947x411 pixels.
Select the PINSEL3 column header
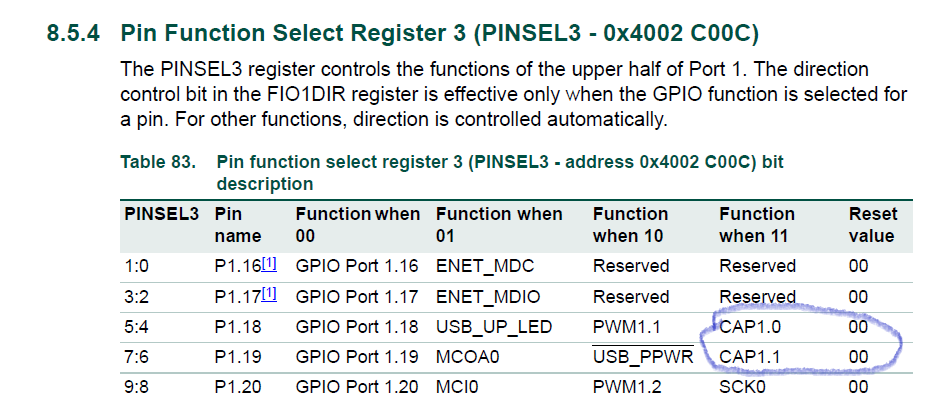(162, 214)
